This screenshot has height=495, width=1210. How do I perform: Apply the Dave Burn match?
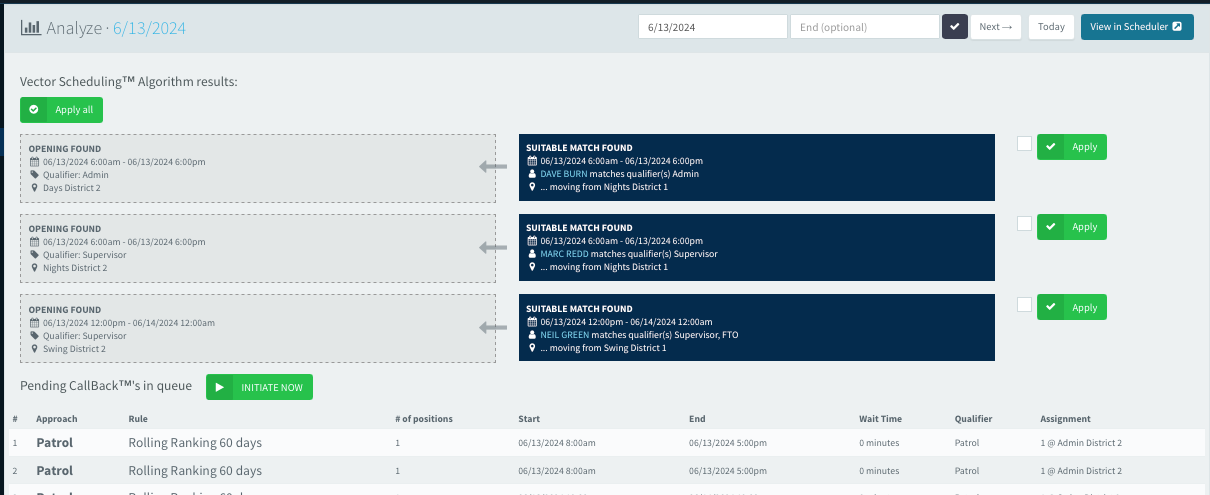pyautogui.click(x=1072, y=147)
